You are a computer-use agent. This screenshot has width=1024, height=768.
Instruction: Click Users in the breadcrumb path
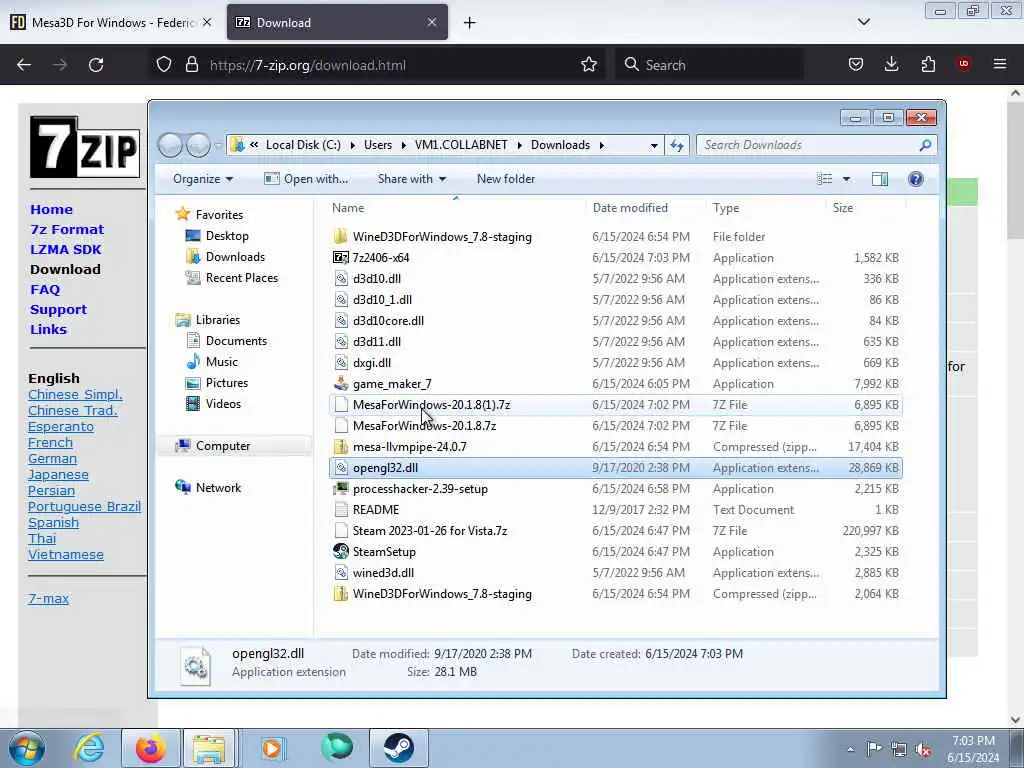pyautogui.click(x=378, y=145)
